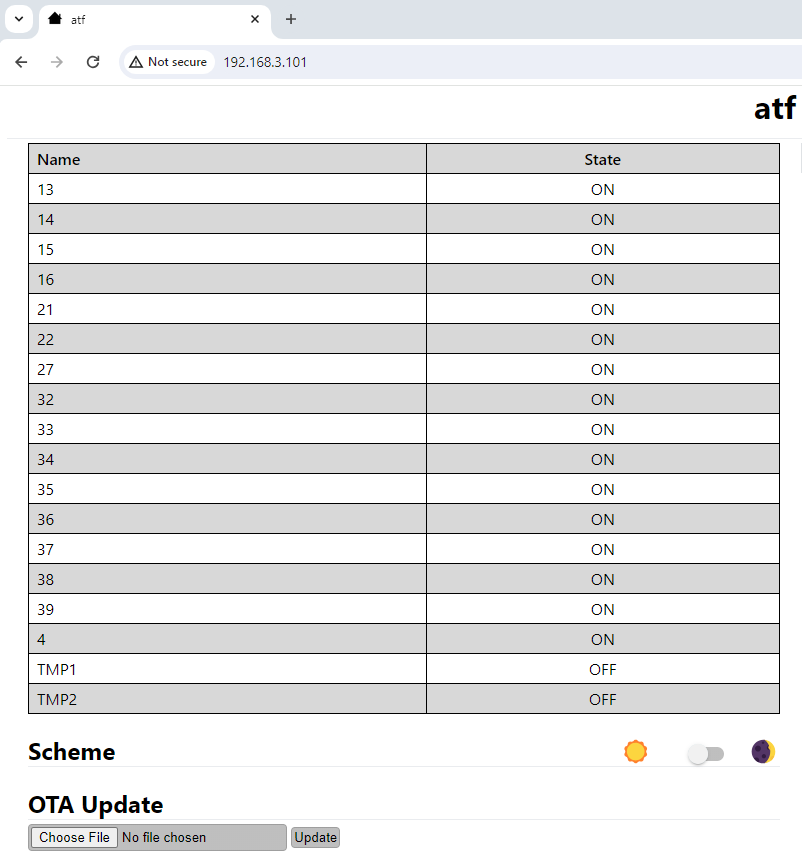Click the Not secure warning icon
This screenshot has width=802, height=854.
[135, 62]
